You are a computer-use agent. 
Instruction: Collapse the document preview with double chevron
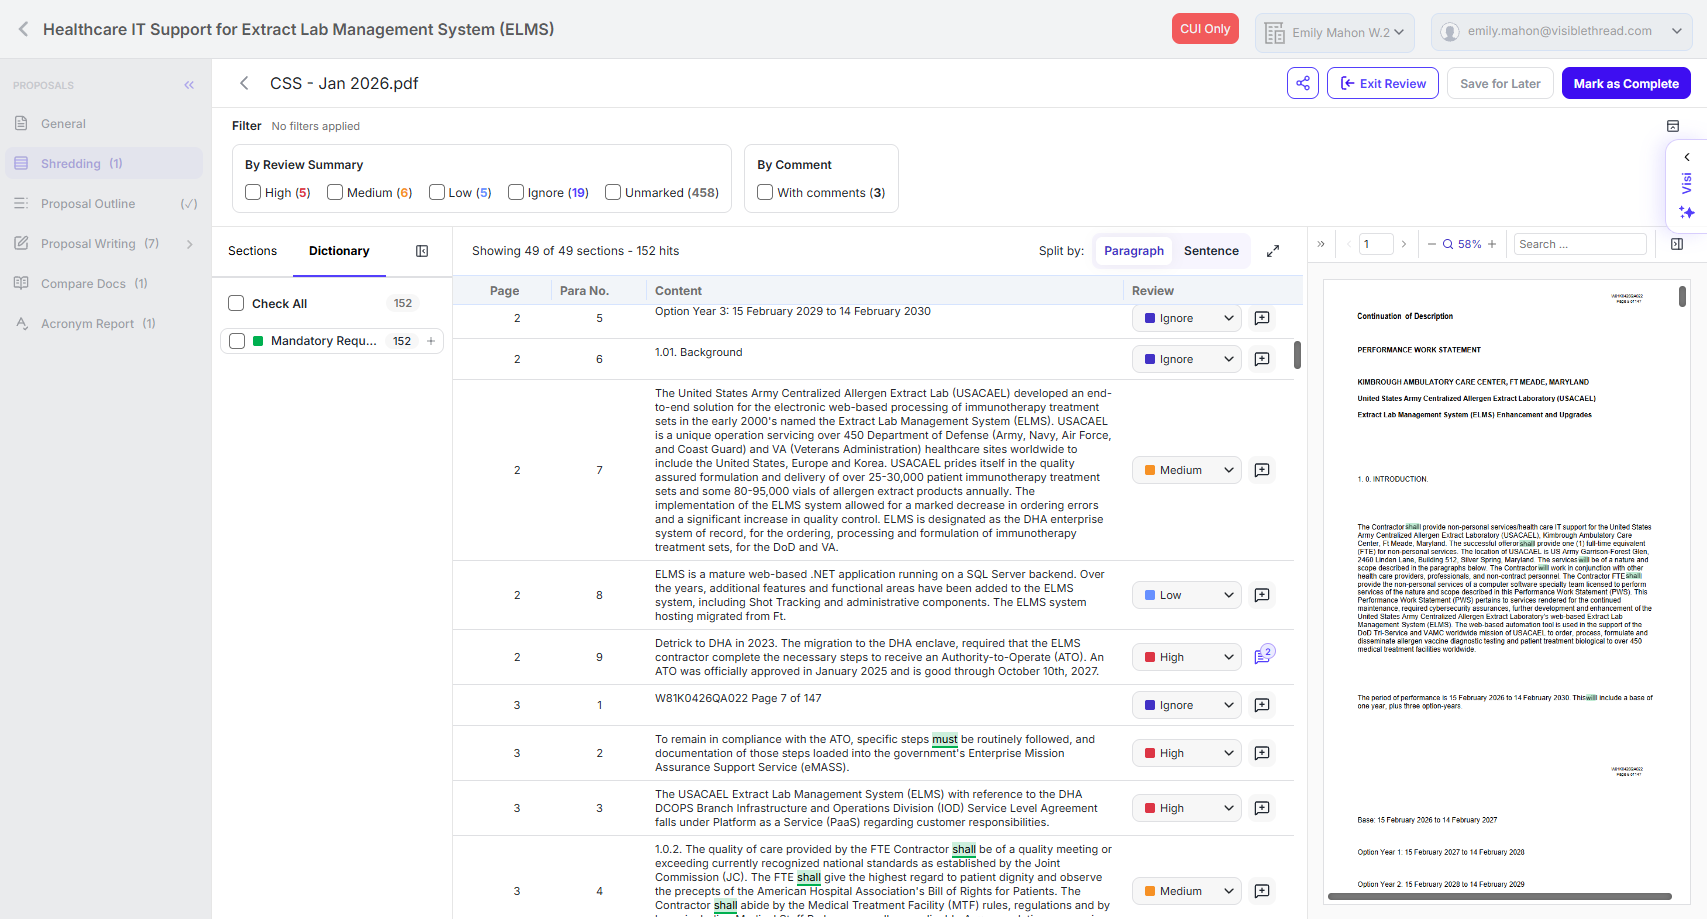pos(1321,244)
